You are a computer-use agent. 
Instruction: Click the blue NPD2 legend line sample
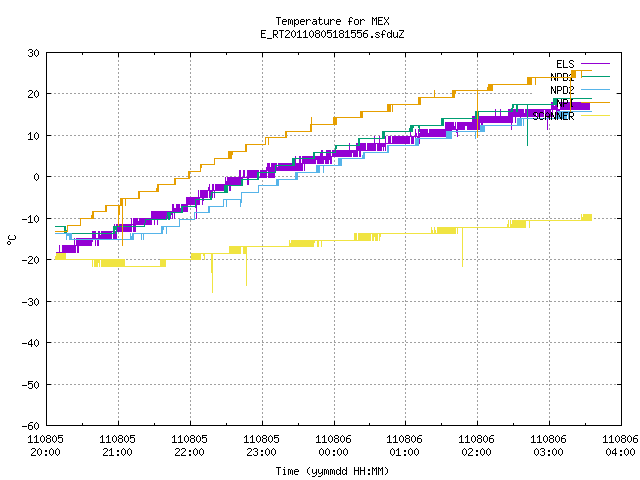[x=596, y=90]
